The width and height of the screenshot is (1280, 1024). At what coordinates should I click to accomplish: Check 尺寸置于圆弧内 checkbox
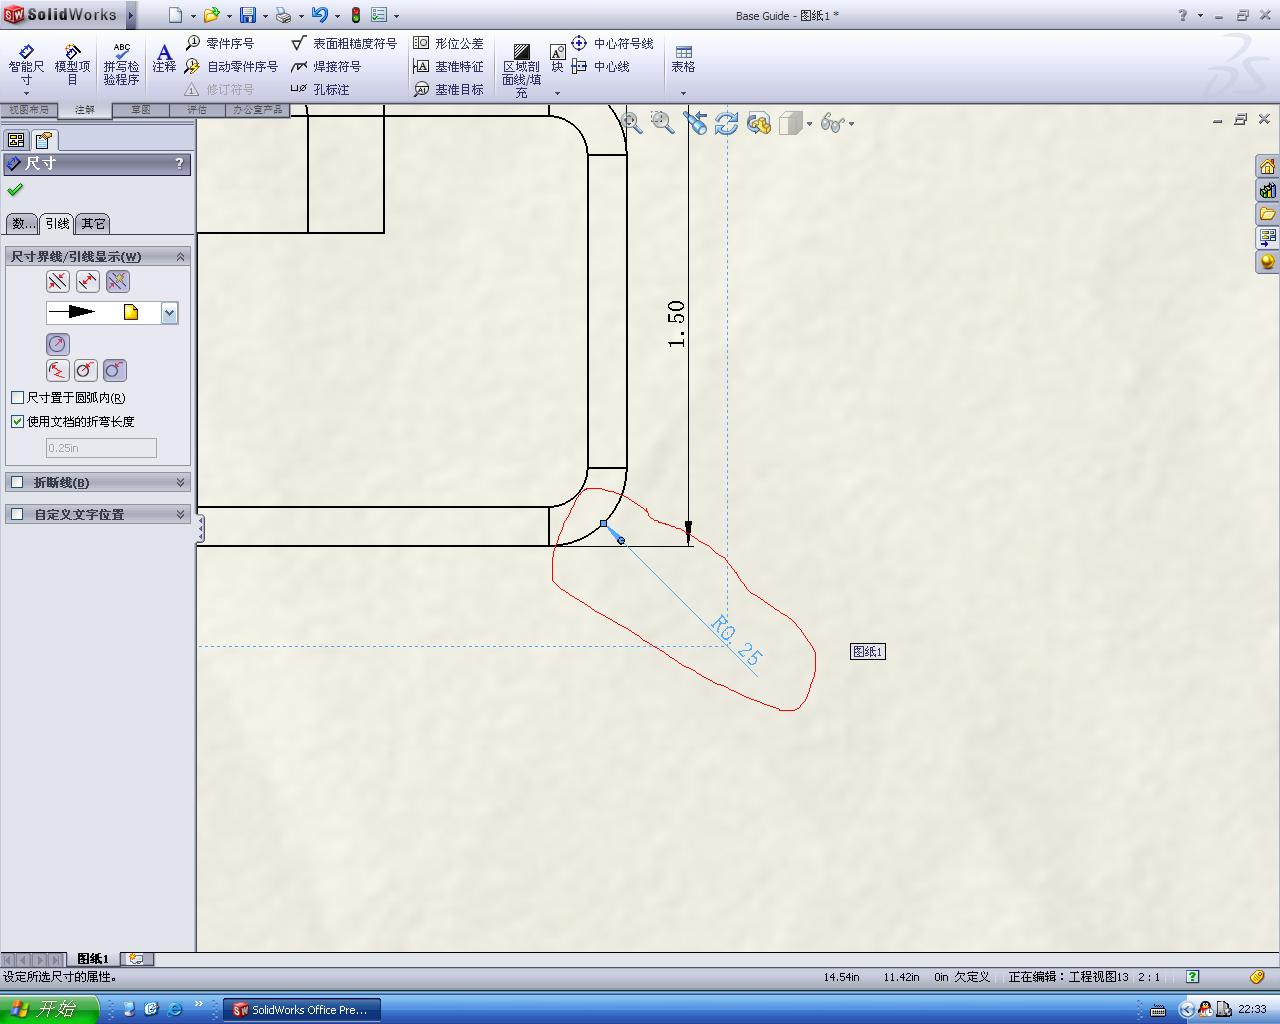pos(17,398)
